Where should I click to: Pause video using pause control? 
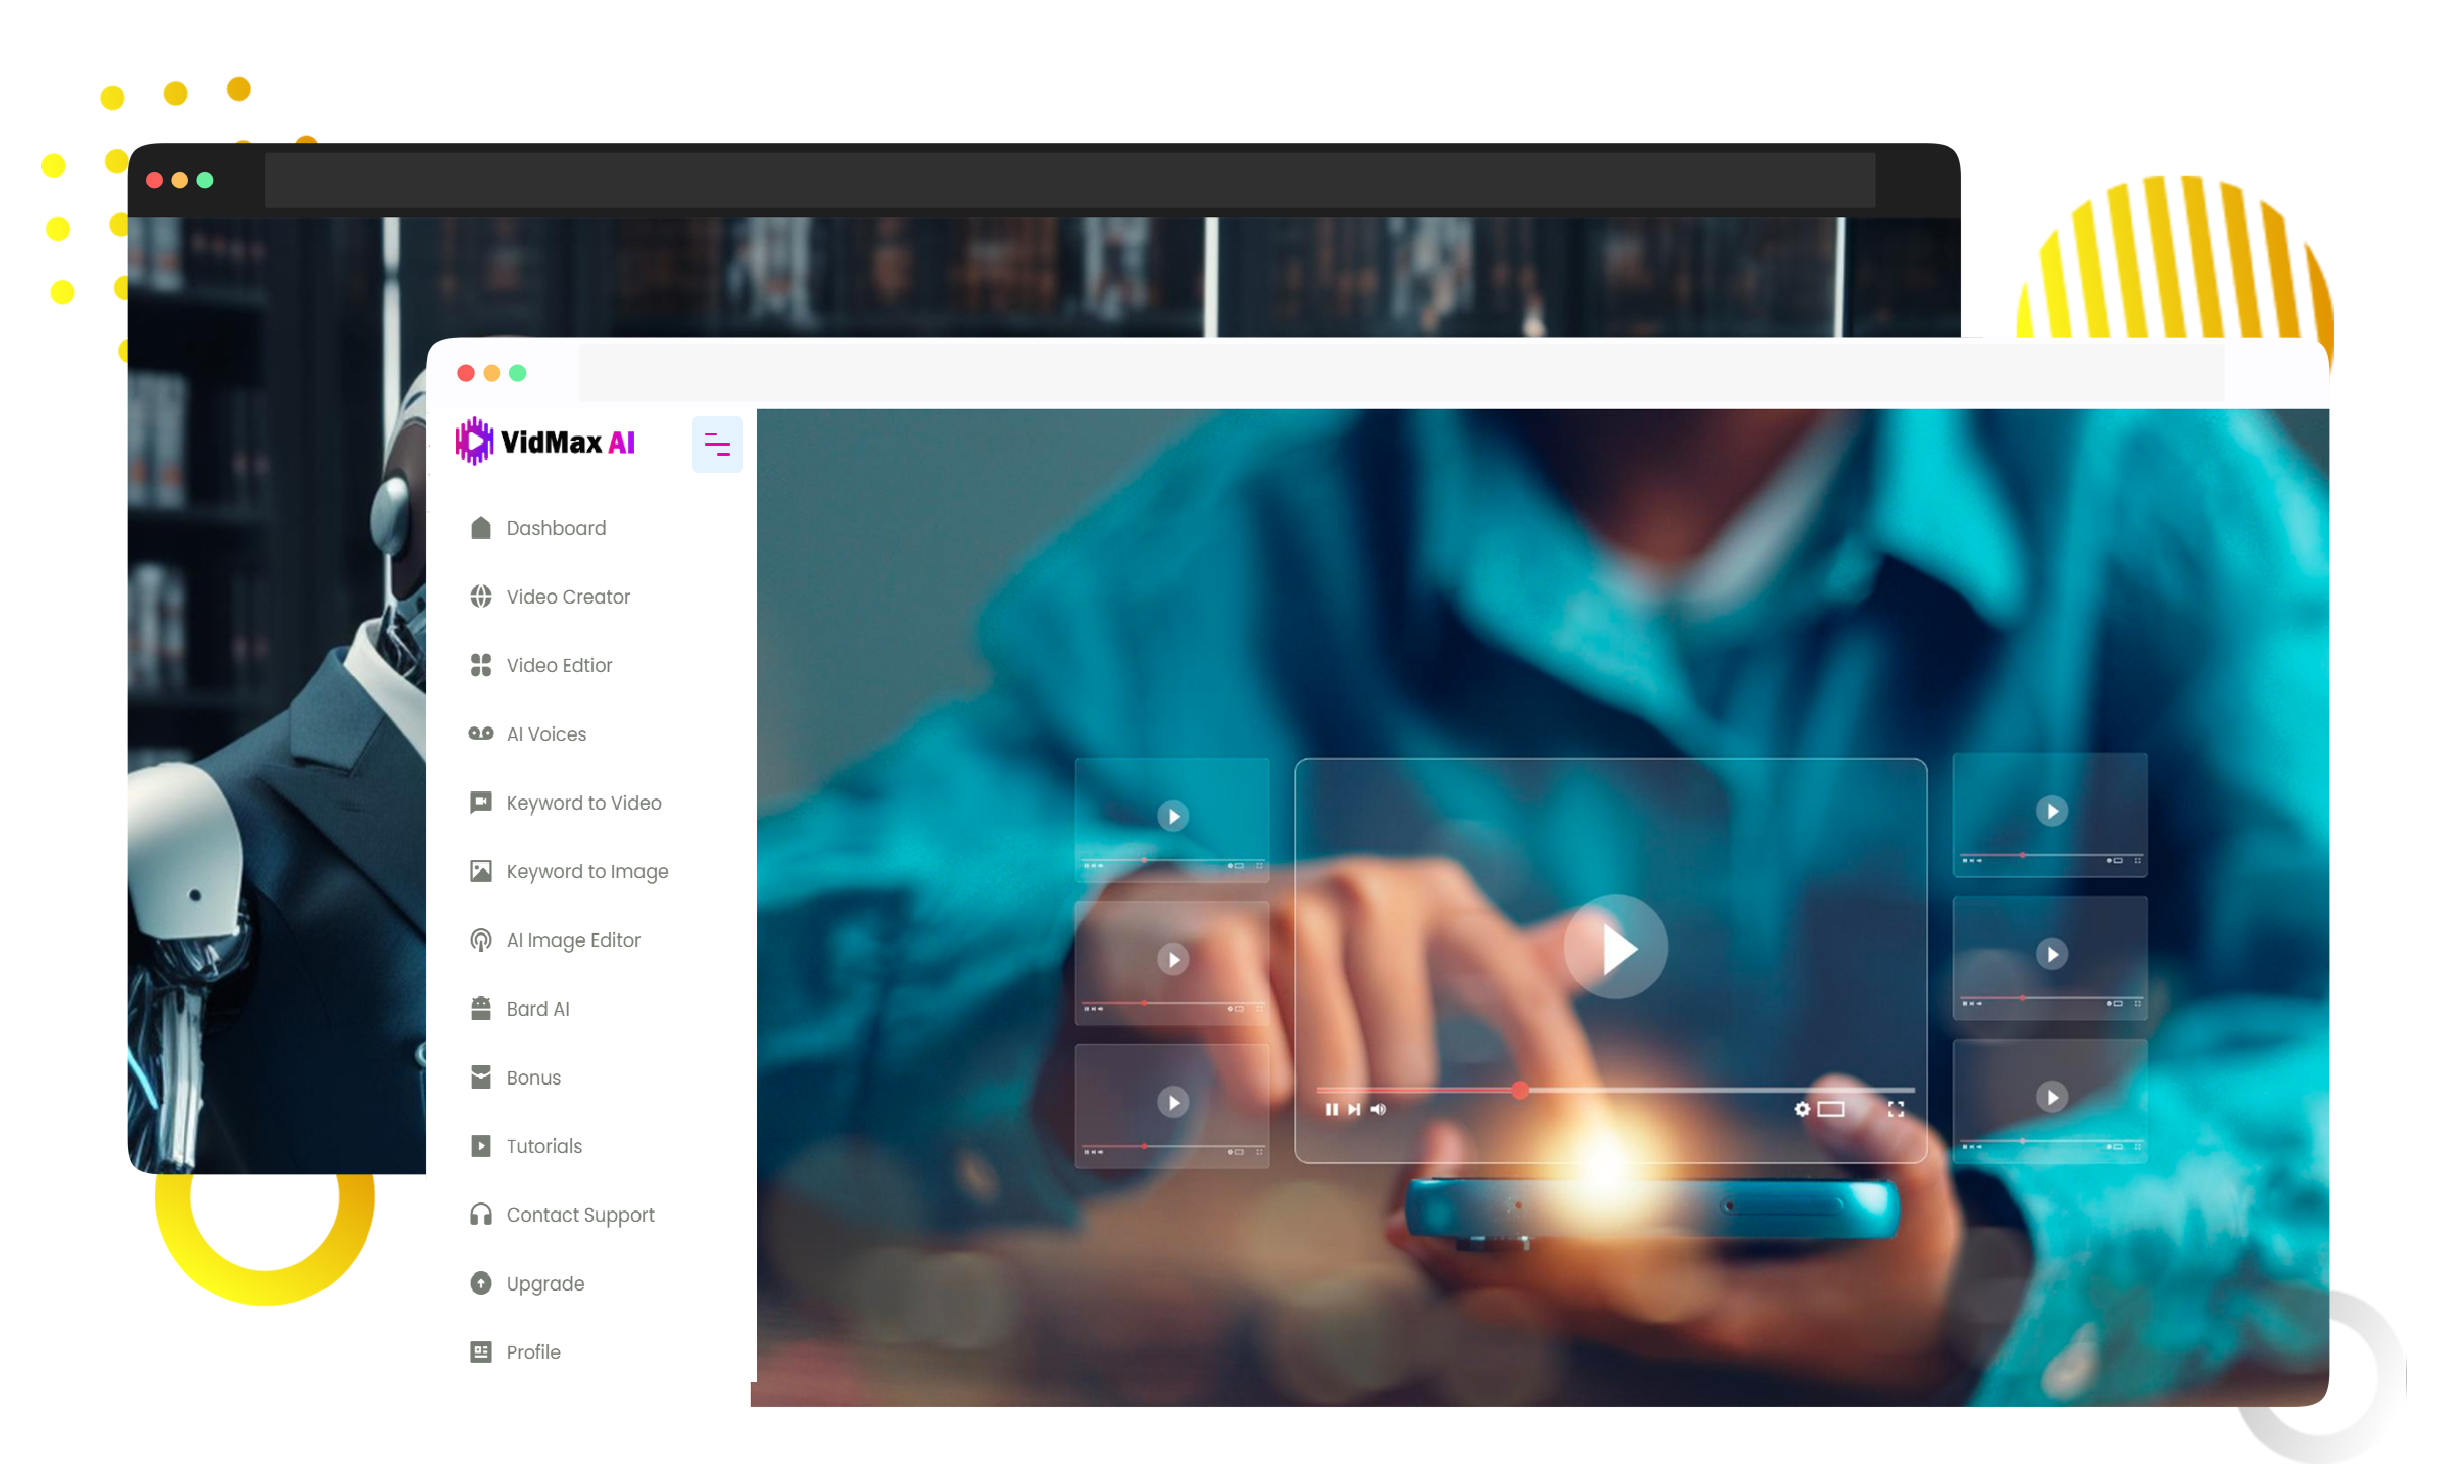(1331, 1109)
